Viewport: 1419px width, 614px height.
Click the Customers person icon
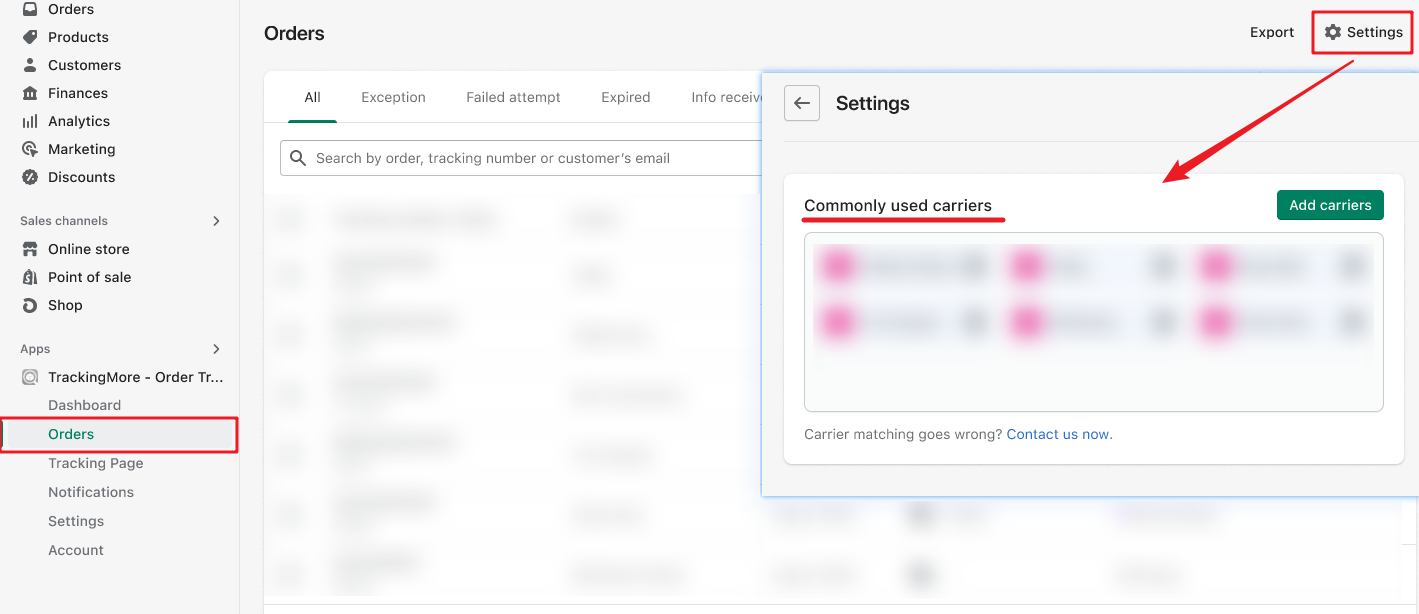(x=30, y=65)
